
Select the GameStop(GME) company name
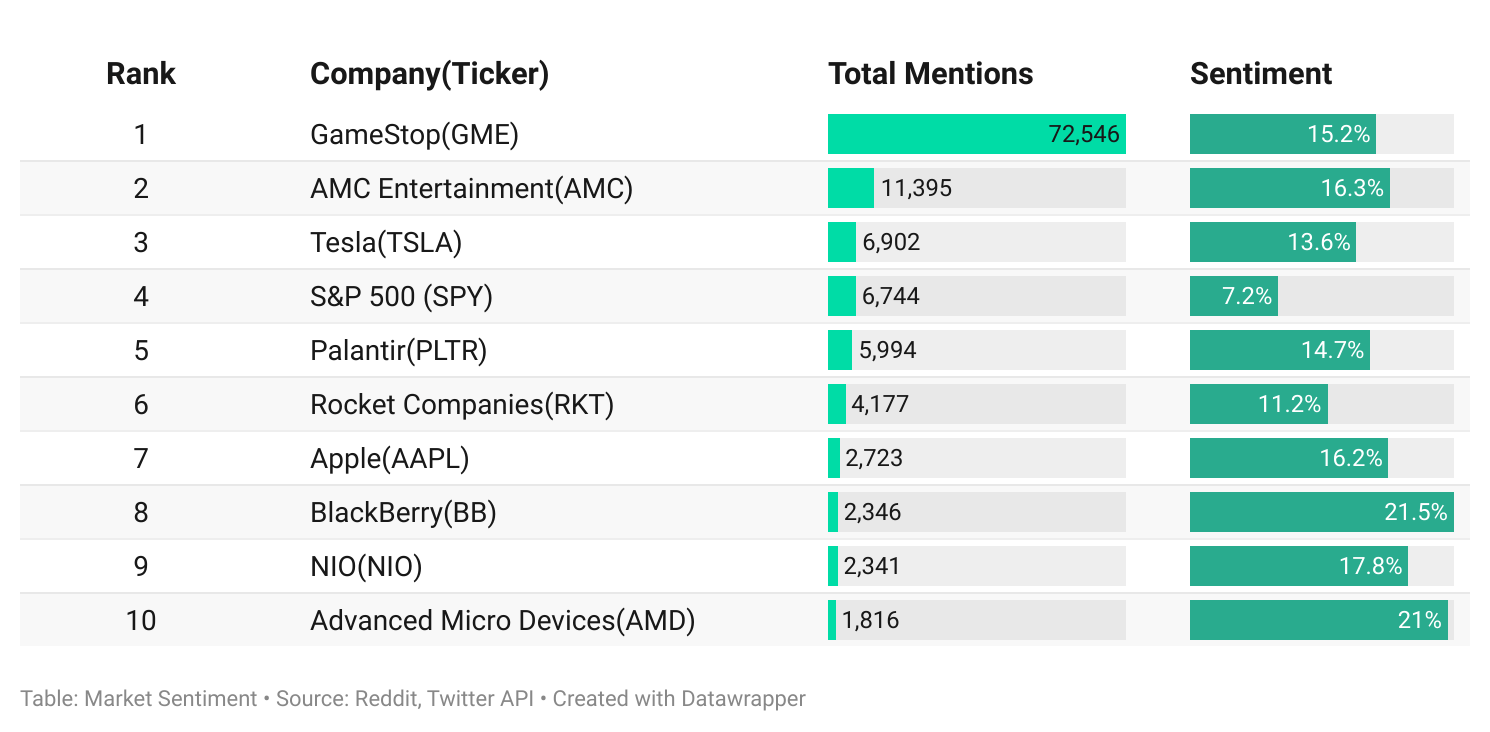(414, 134)
